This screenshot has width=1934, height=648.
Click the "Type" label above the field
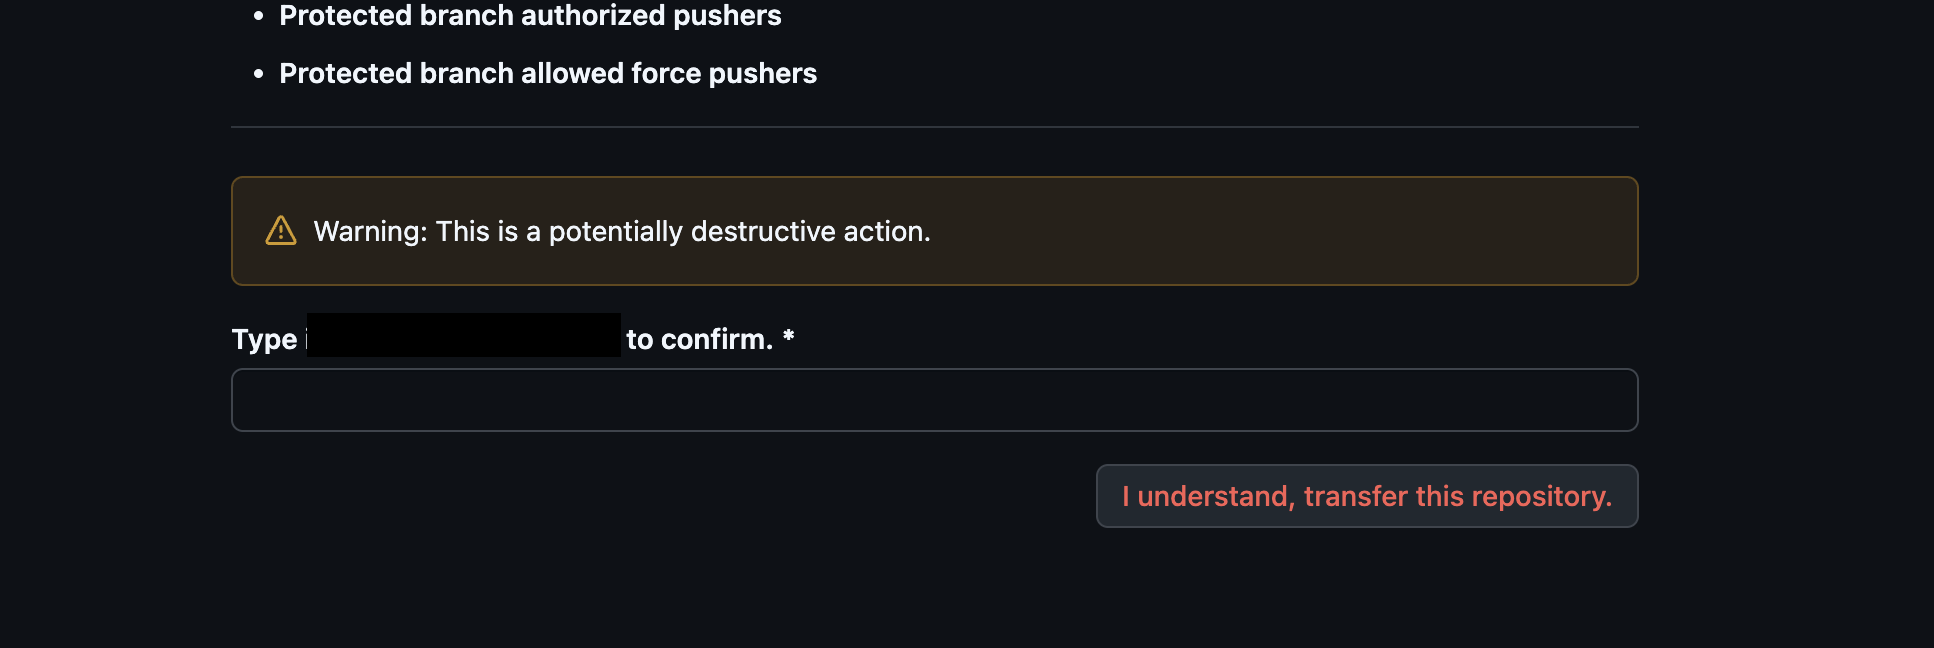264,340
